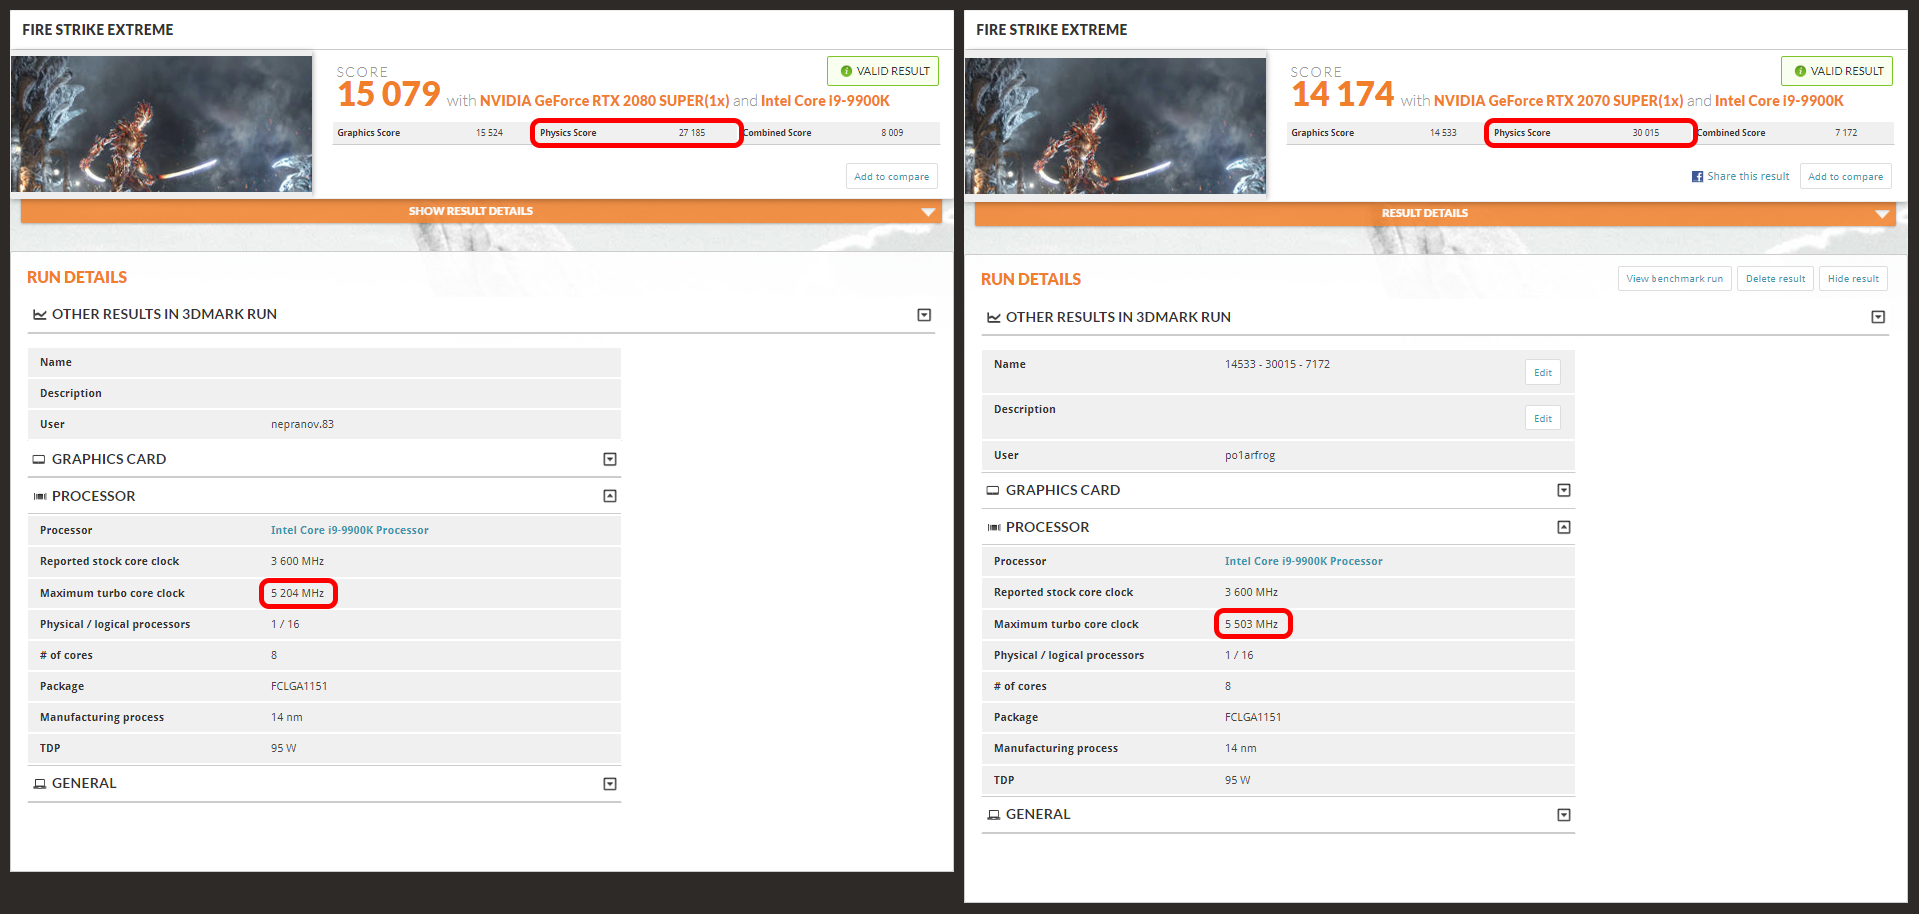
Task: Click the chart icon beside Other Results, RTX 2080 page
Action: point(40,314)
